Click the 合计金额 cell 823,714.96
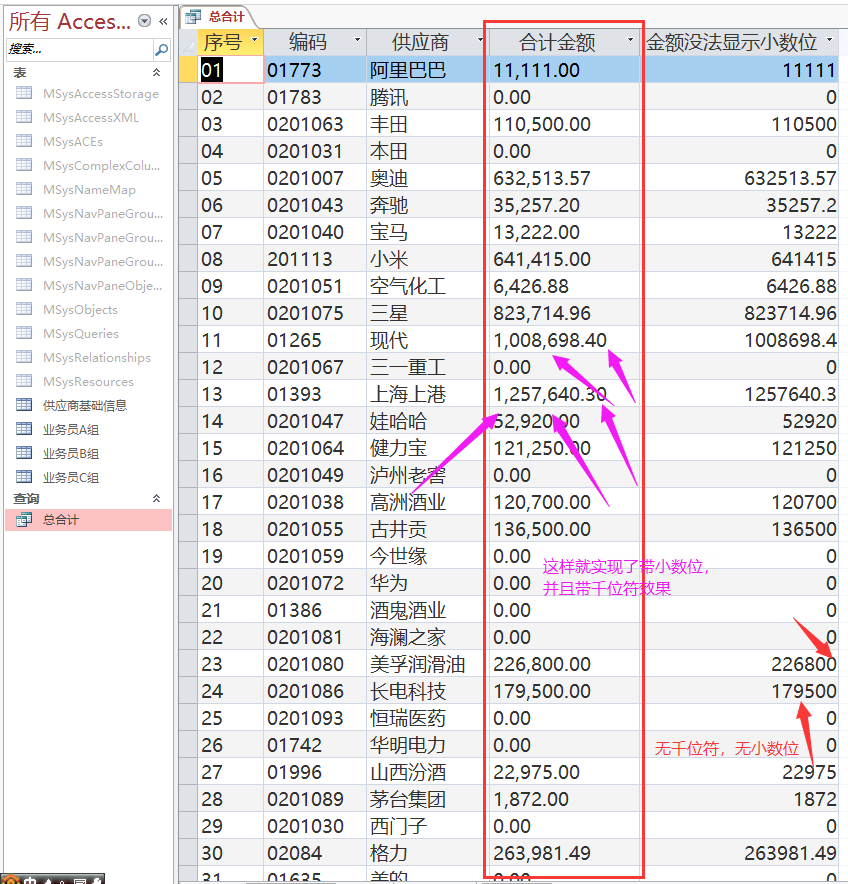 [566, 313]
